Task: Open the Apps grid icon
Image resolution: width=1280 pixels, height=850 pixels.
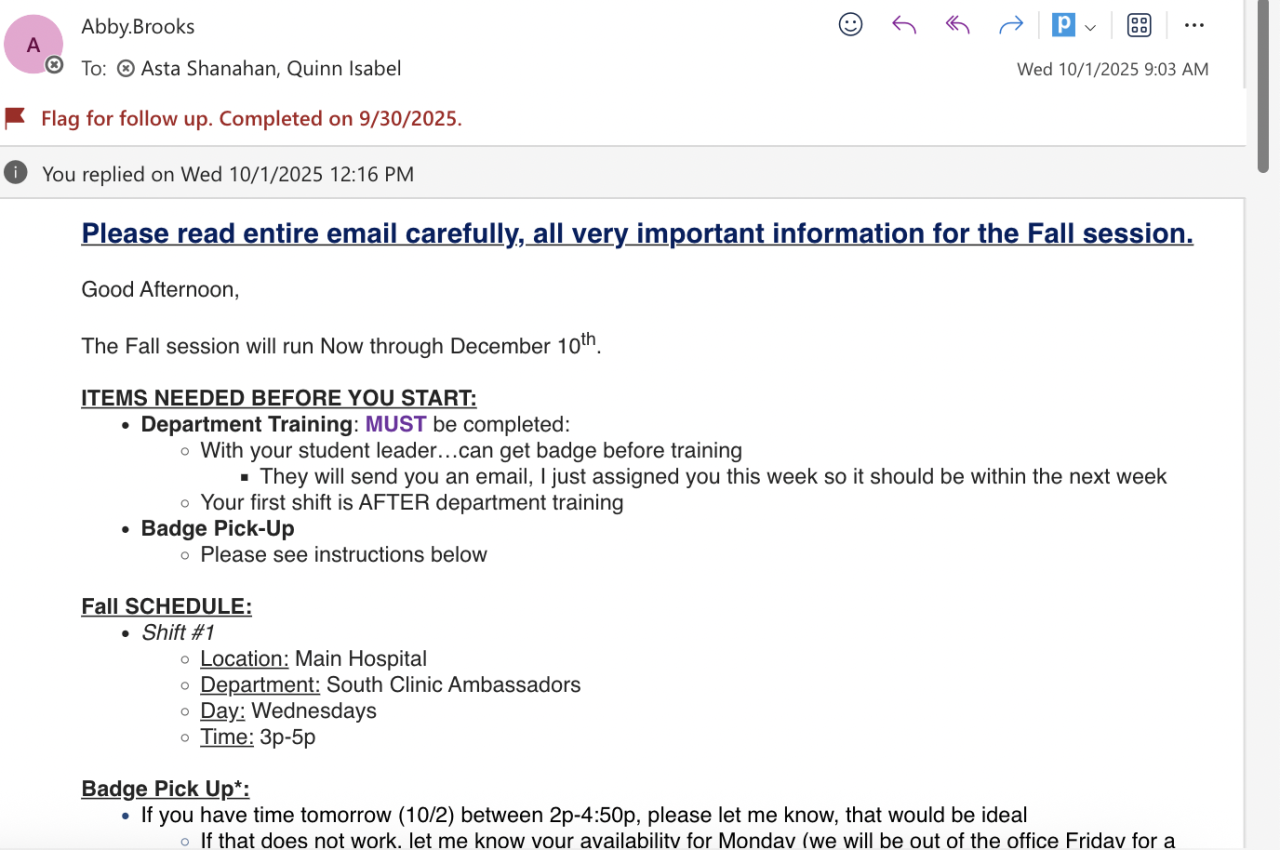Action: [1139, 25]
